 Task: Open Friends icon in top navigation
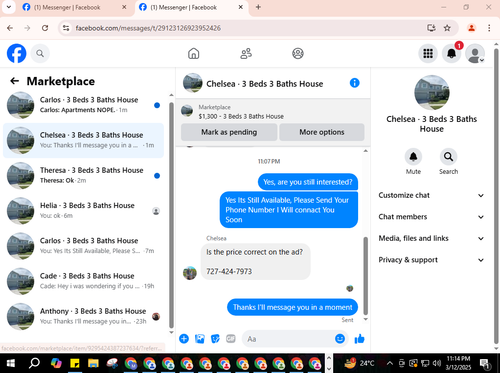pyautogui.click(x=246, y=53)
